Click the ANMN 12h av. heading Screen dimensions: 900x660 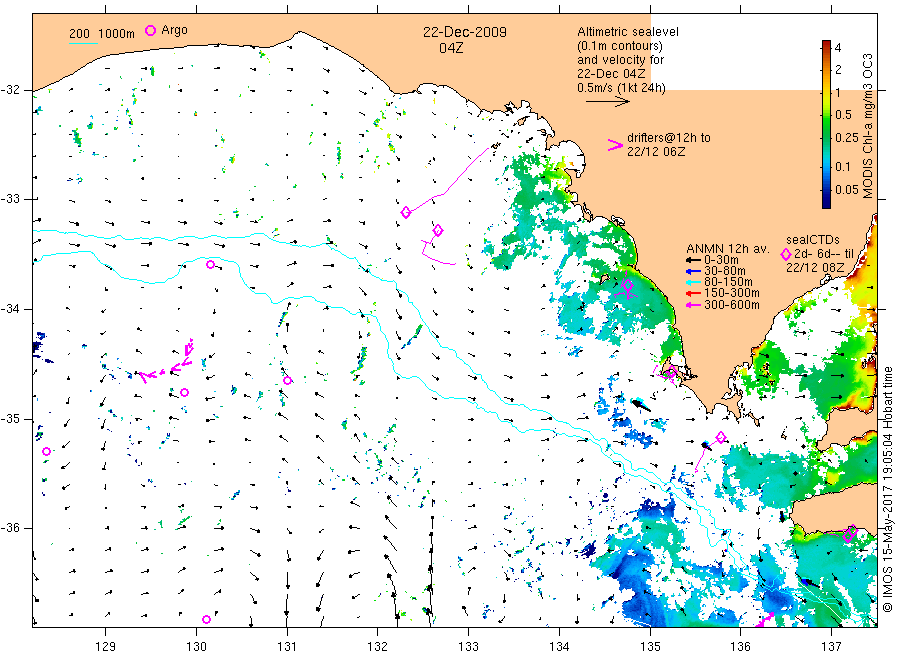tap(728, 249)
